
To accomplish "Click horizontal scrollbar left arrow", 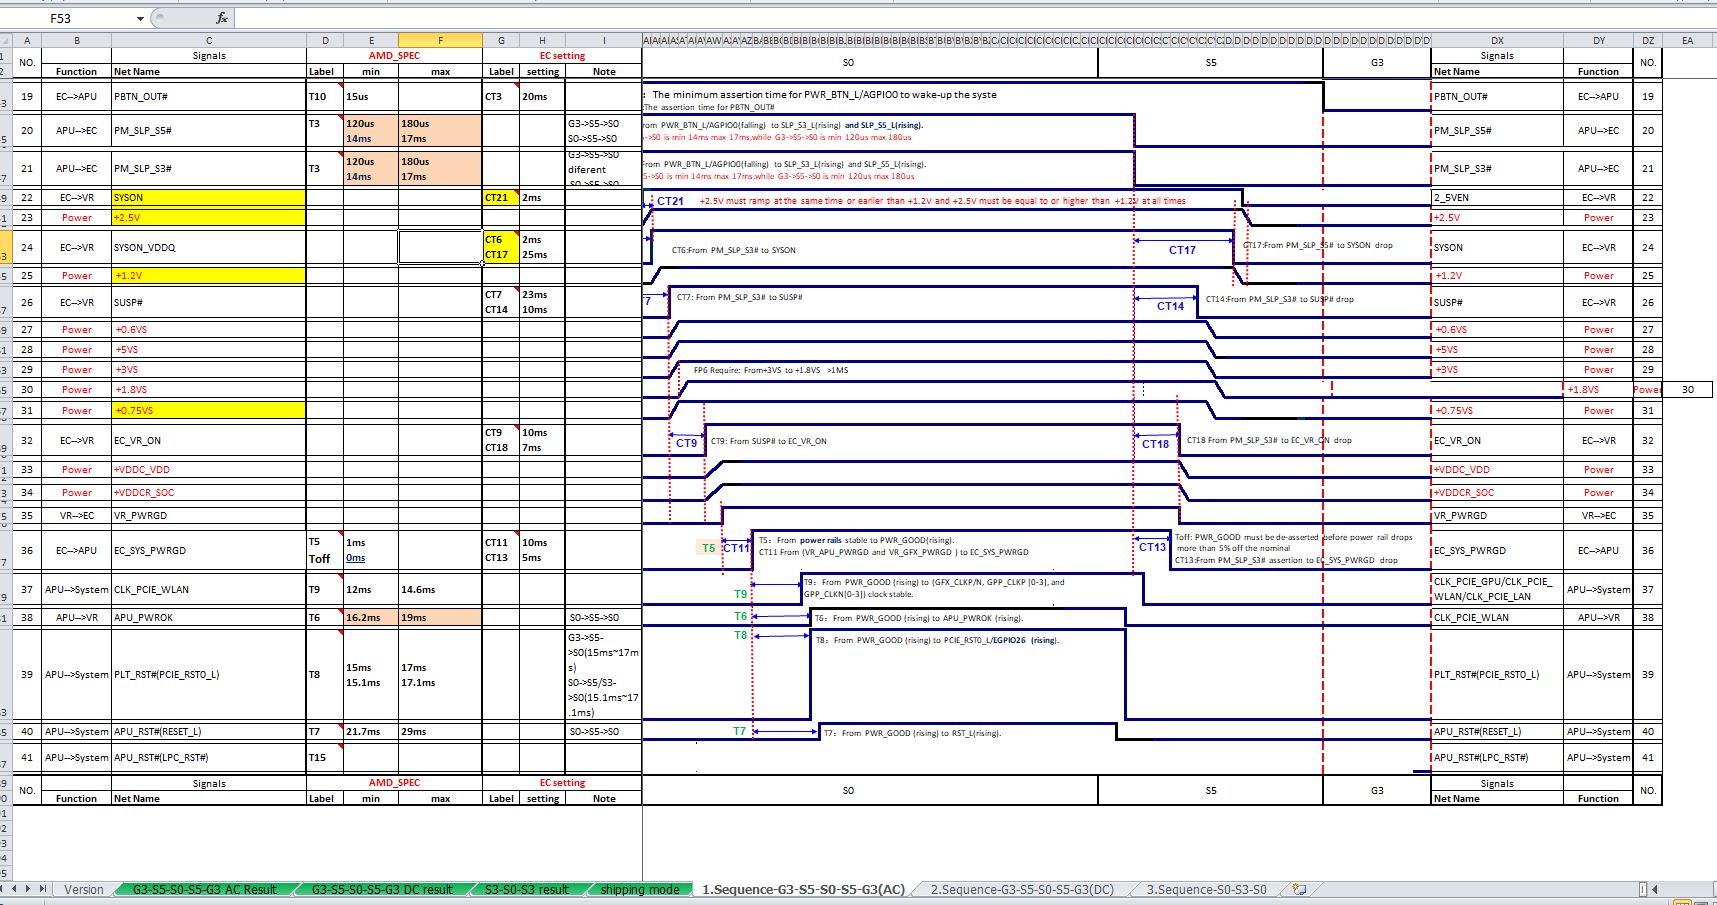I will coord(1655,889).
